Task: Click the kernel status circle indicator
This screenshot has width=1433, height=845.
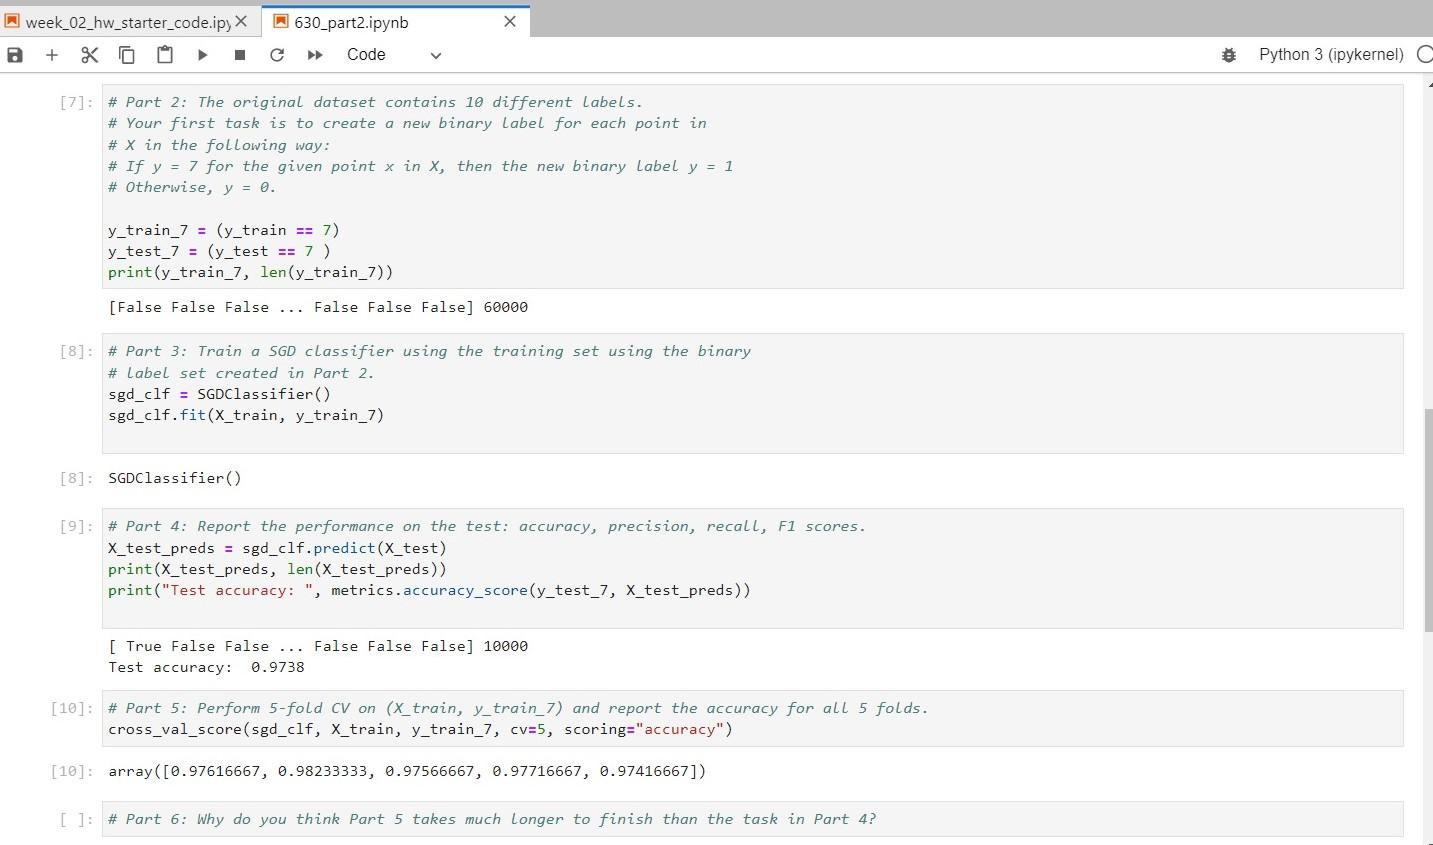Action: click(x=1425, y=55)
